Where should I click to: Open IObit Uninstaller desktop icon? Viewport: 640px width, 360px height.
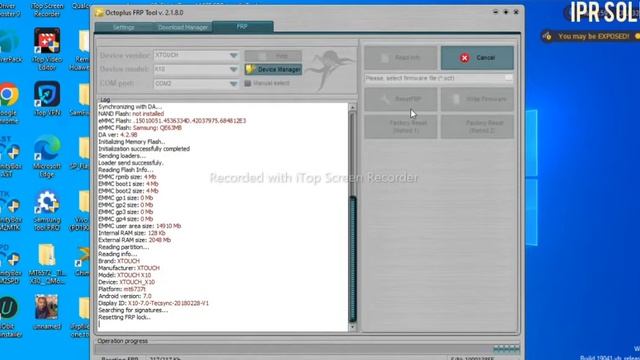point(9,316)
